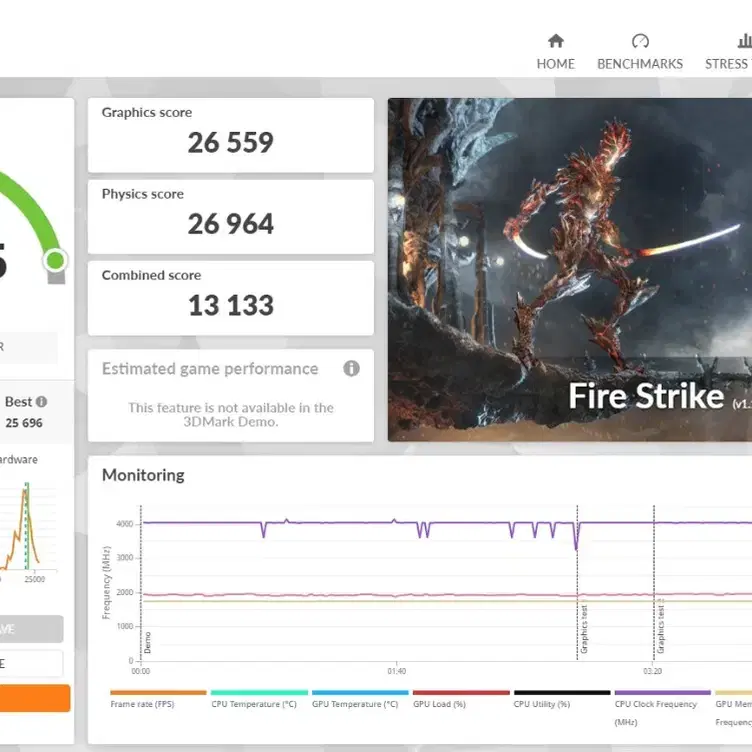This screenshot has height=752, width=752.
Task: Click the Fire Strike title text
Action: point(646,396)
